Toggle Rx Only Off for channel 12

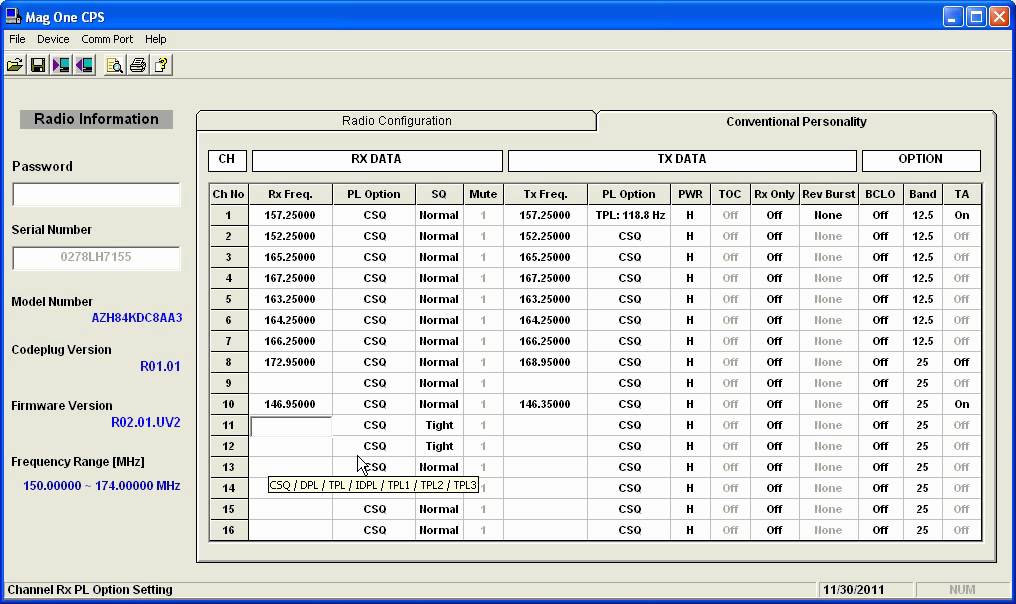click(x=774, y=447)
